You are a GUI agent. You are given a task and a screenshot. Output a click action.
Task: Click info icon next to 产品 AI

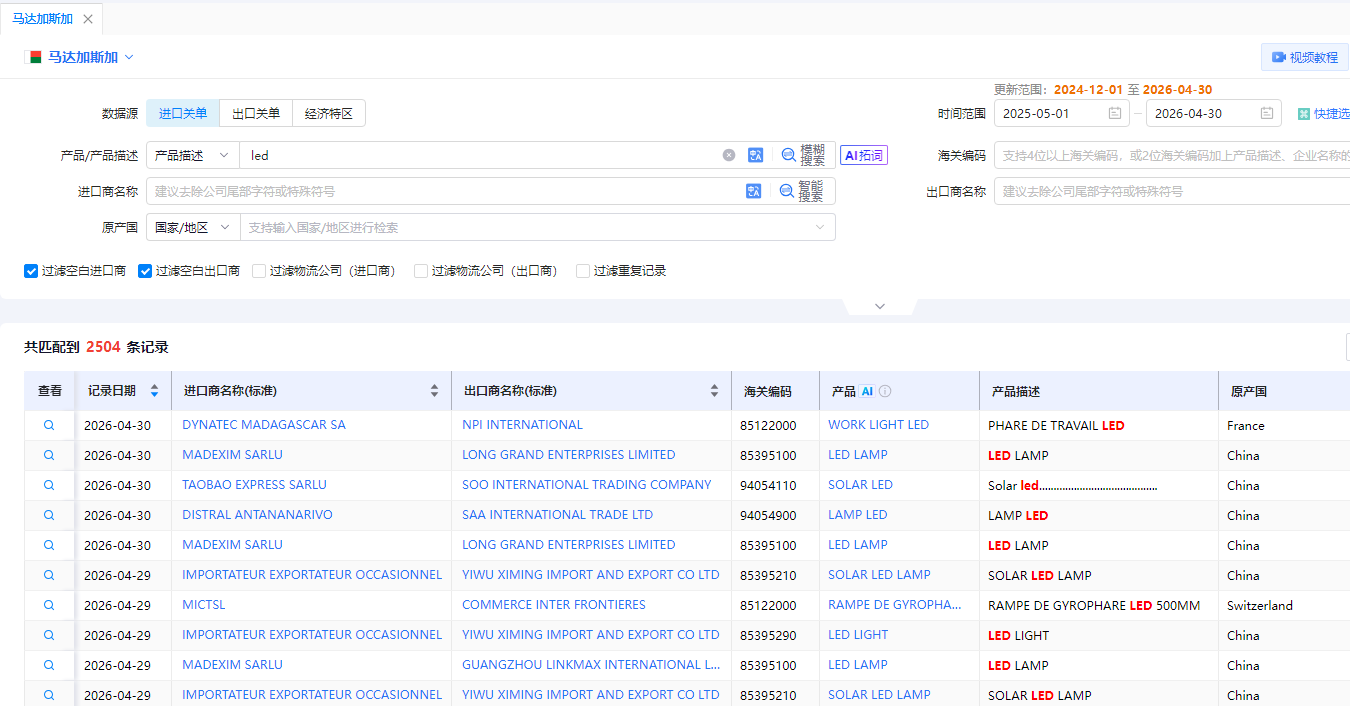coord(885,391)
